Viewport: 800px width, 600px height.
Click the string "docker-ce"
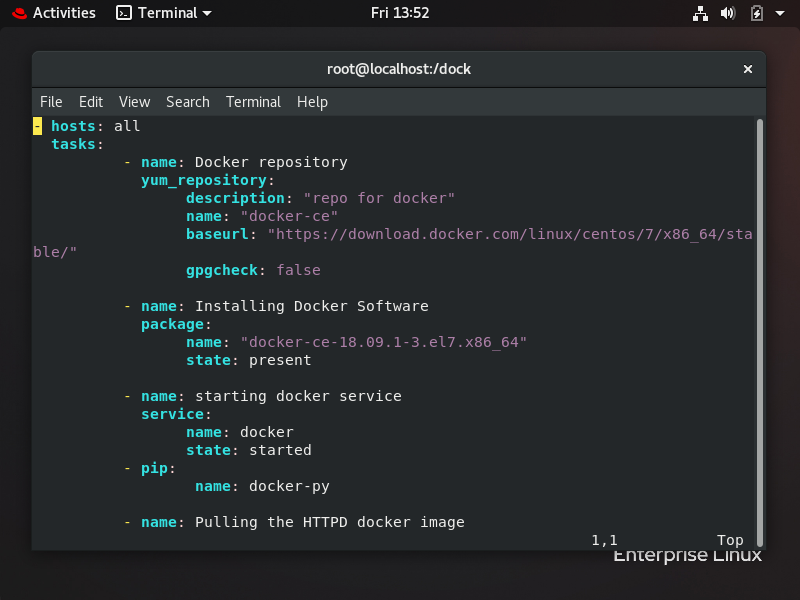(x=289, y=216)
